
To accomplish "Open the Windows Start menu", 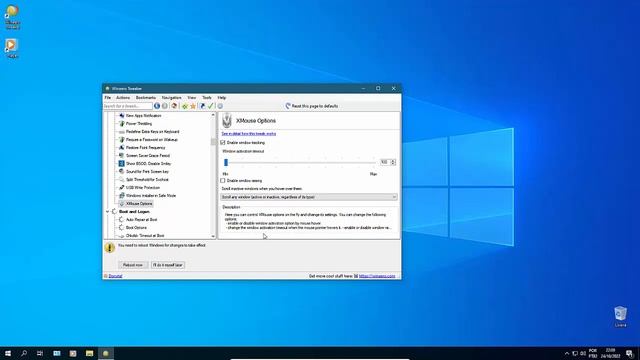I will click(8, 353).
